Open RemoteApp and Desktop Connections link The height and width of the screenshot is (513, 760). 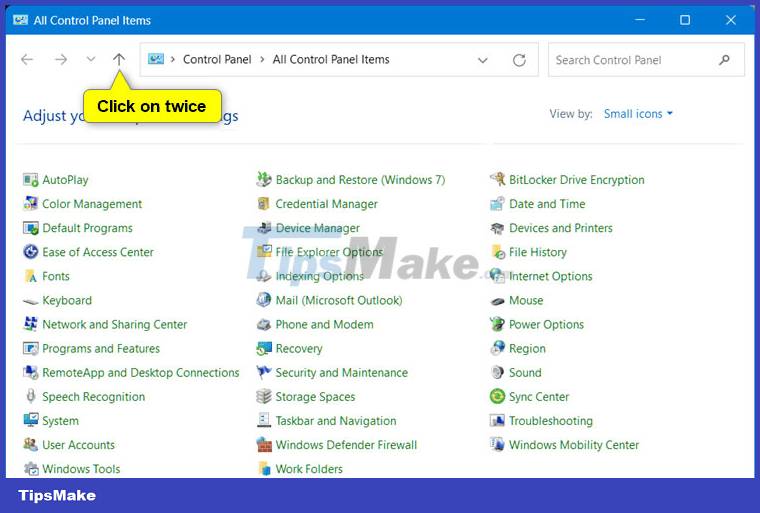point(141,372)
